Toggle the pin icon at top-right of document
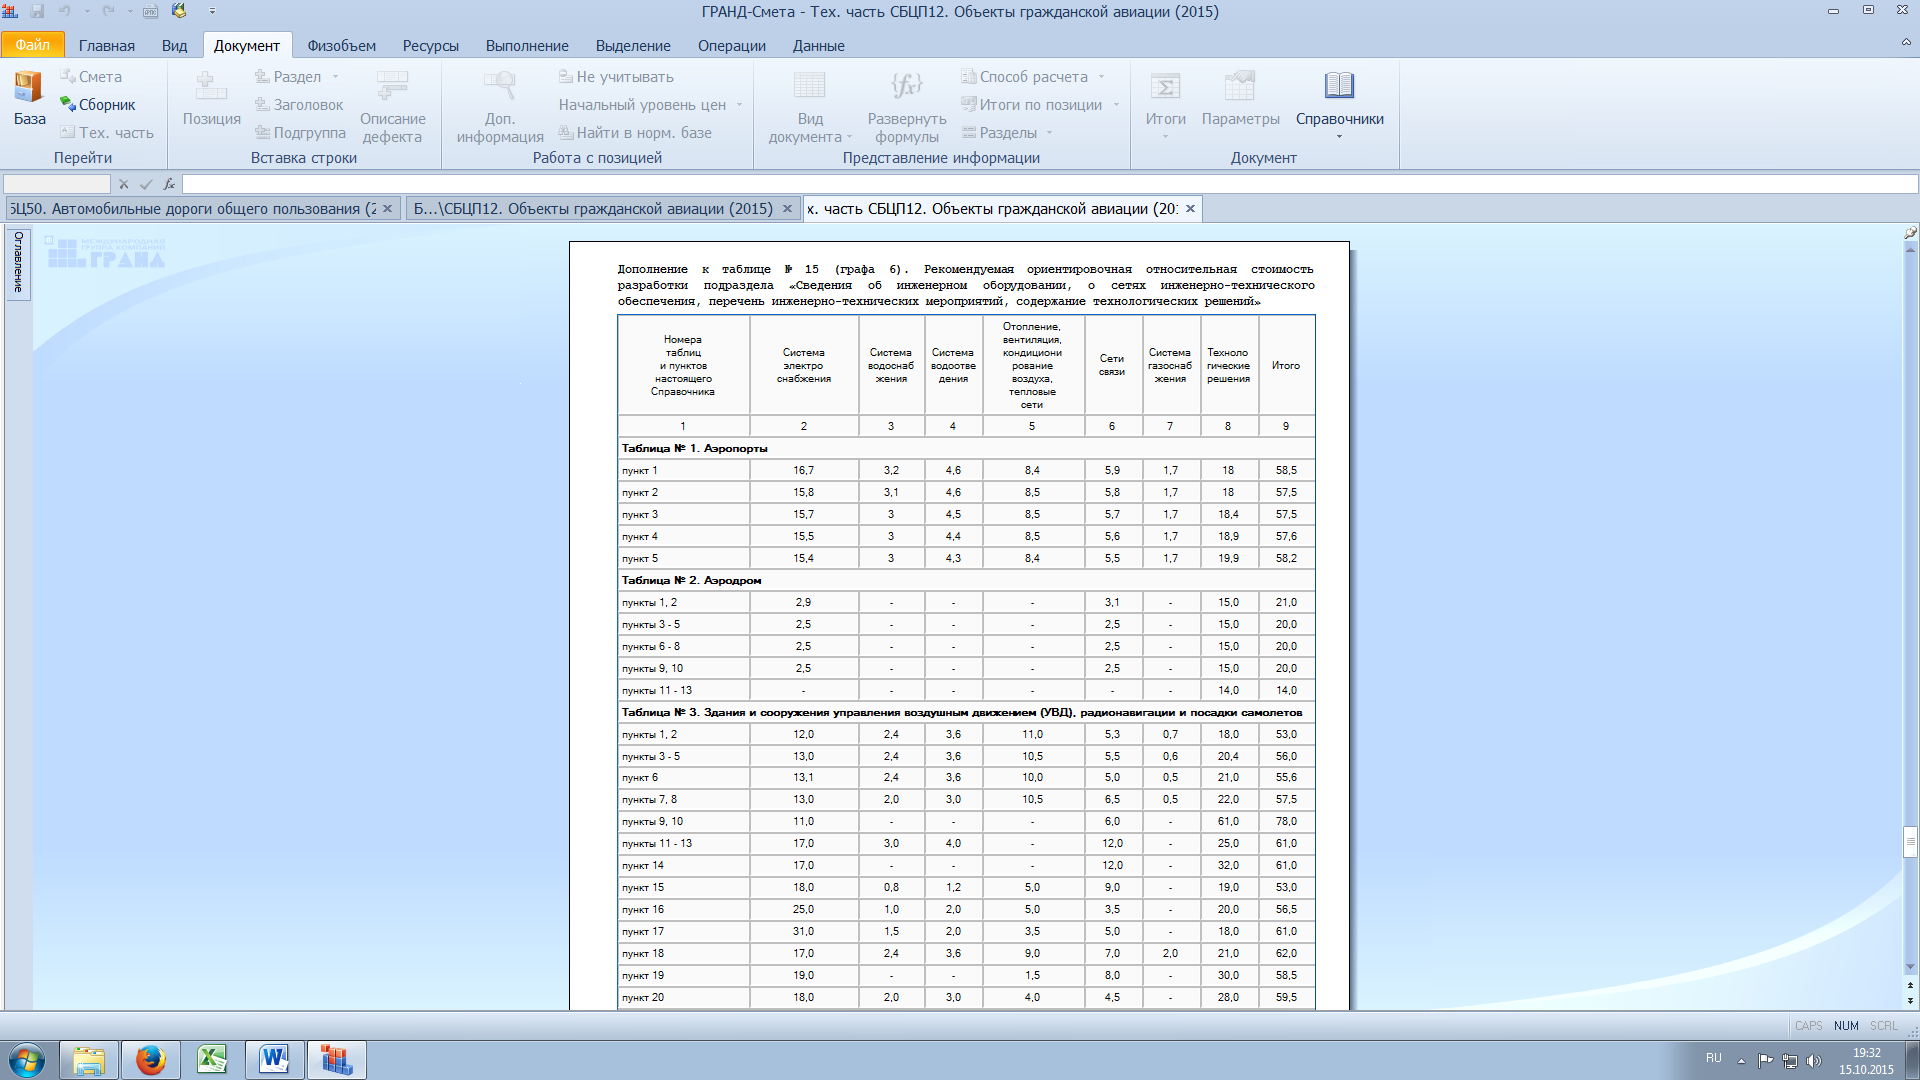Image resolution: width=1920 pixels, height=1080 pixels. [1910, 233]
